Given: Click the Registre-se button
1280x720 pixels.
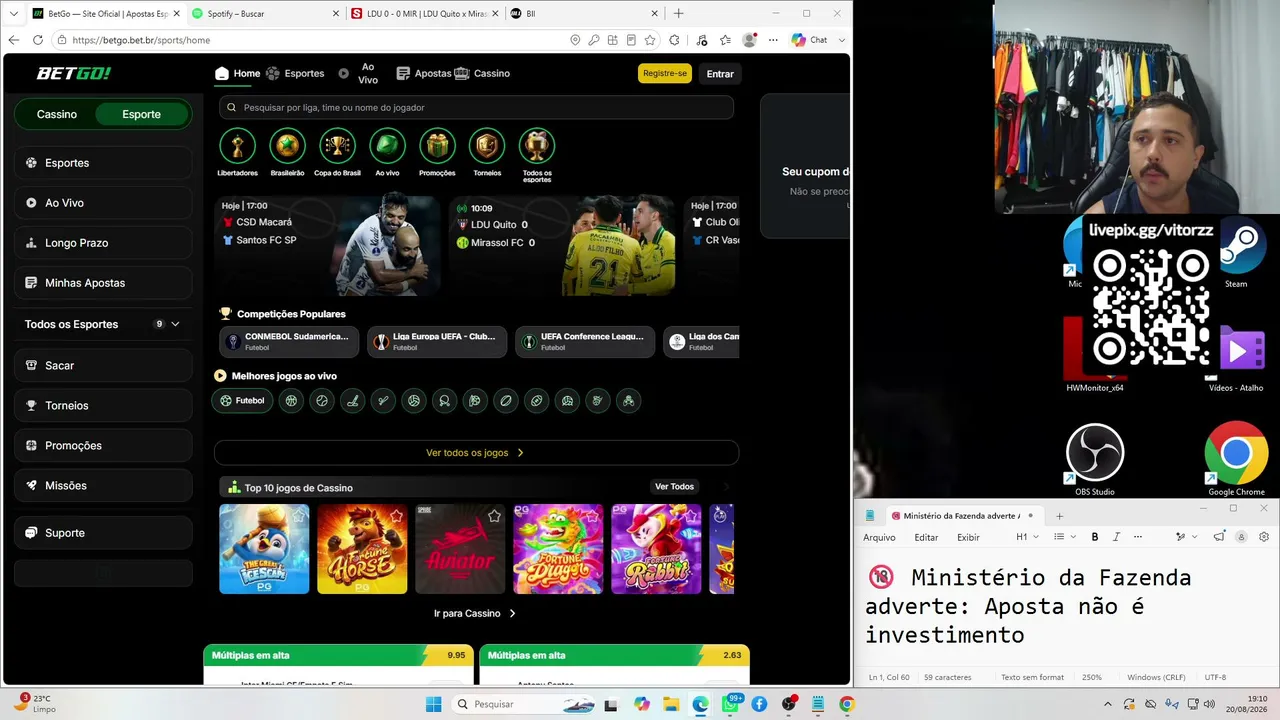Looking at the screenshot, I should (665, 73).
